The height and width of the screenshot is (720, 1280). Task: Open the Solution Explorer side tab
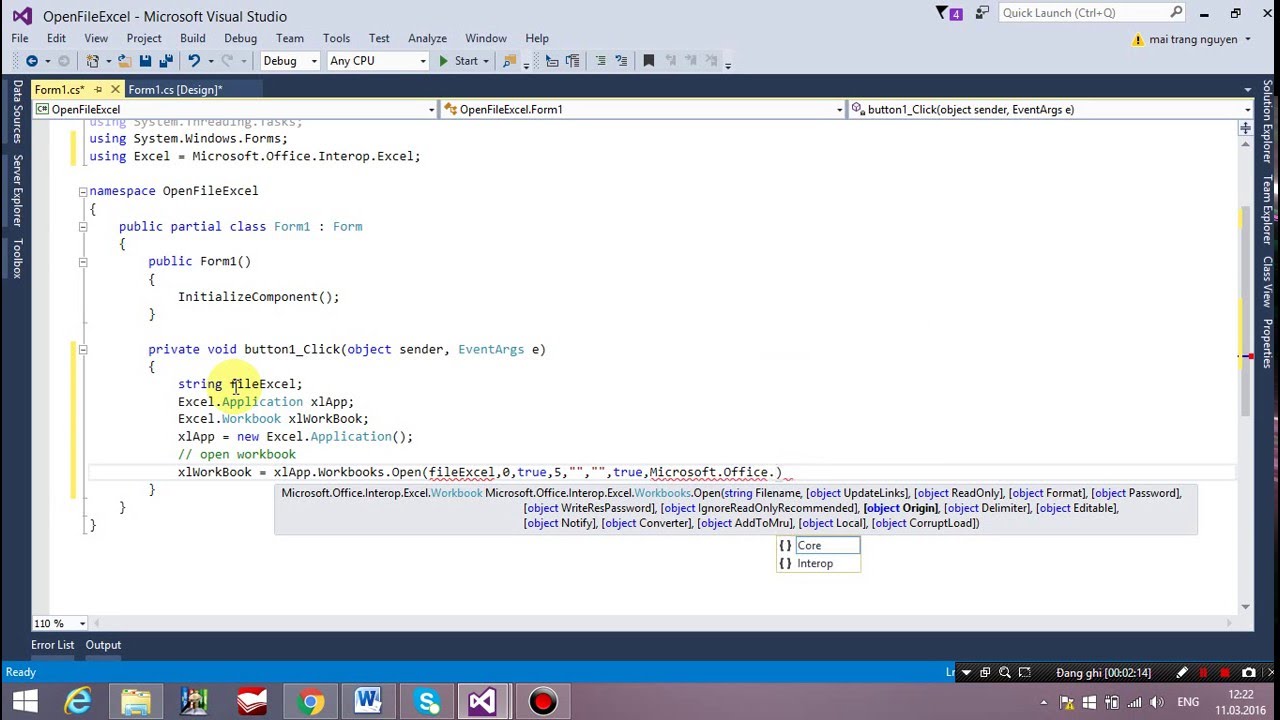(1267, 122)
